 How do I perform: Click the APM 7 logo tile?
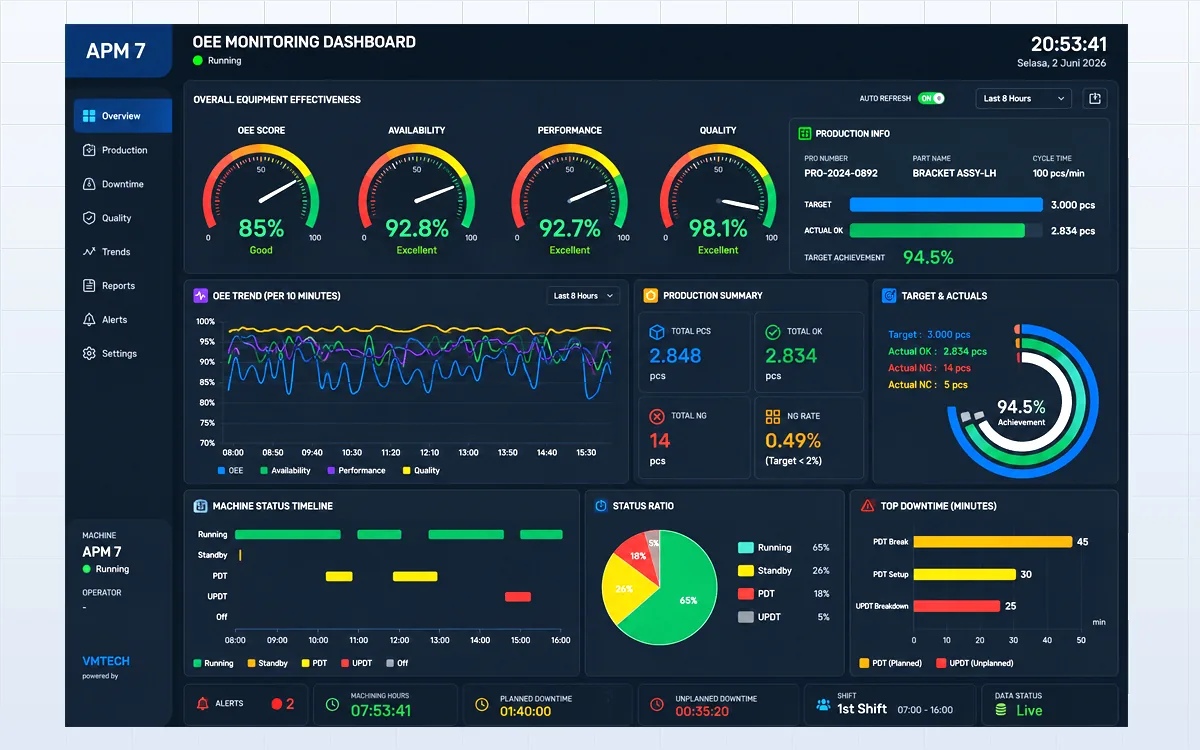(x=118, y=51)
